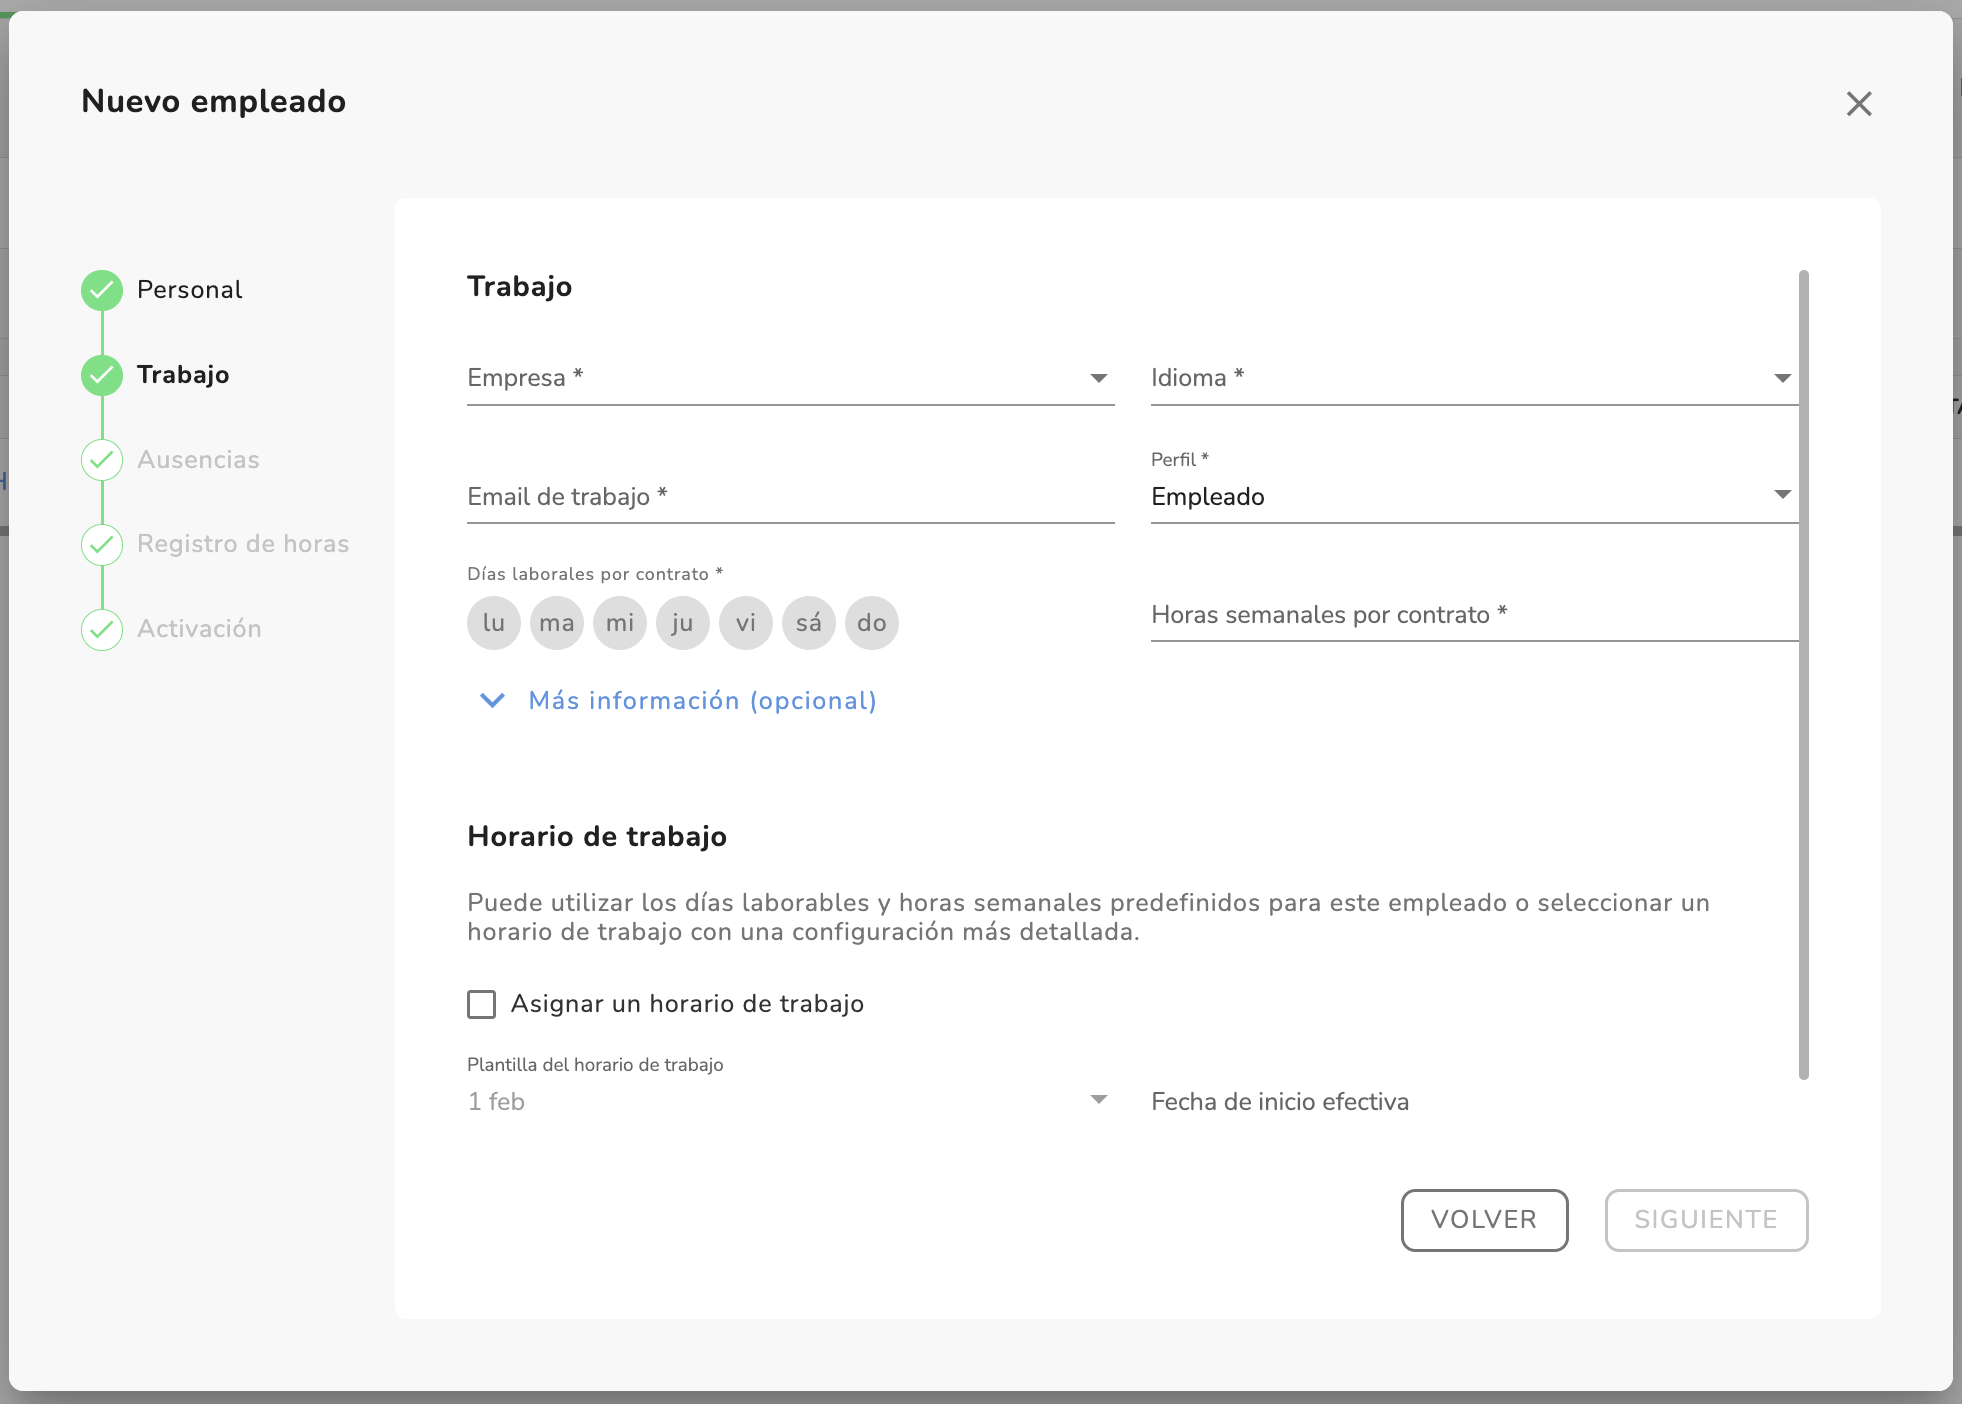Click the Personal step checkmark icon
Screen dimensions: 1962x1404
102,290
